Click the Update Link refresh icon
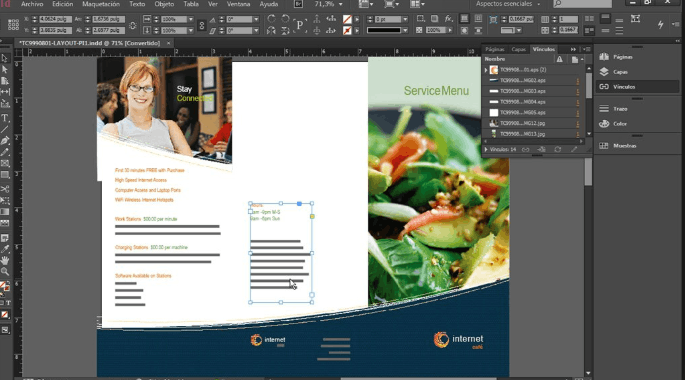 558,149
